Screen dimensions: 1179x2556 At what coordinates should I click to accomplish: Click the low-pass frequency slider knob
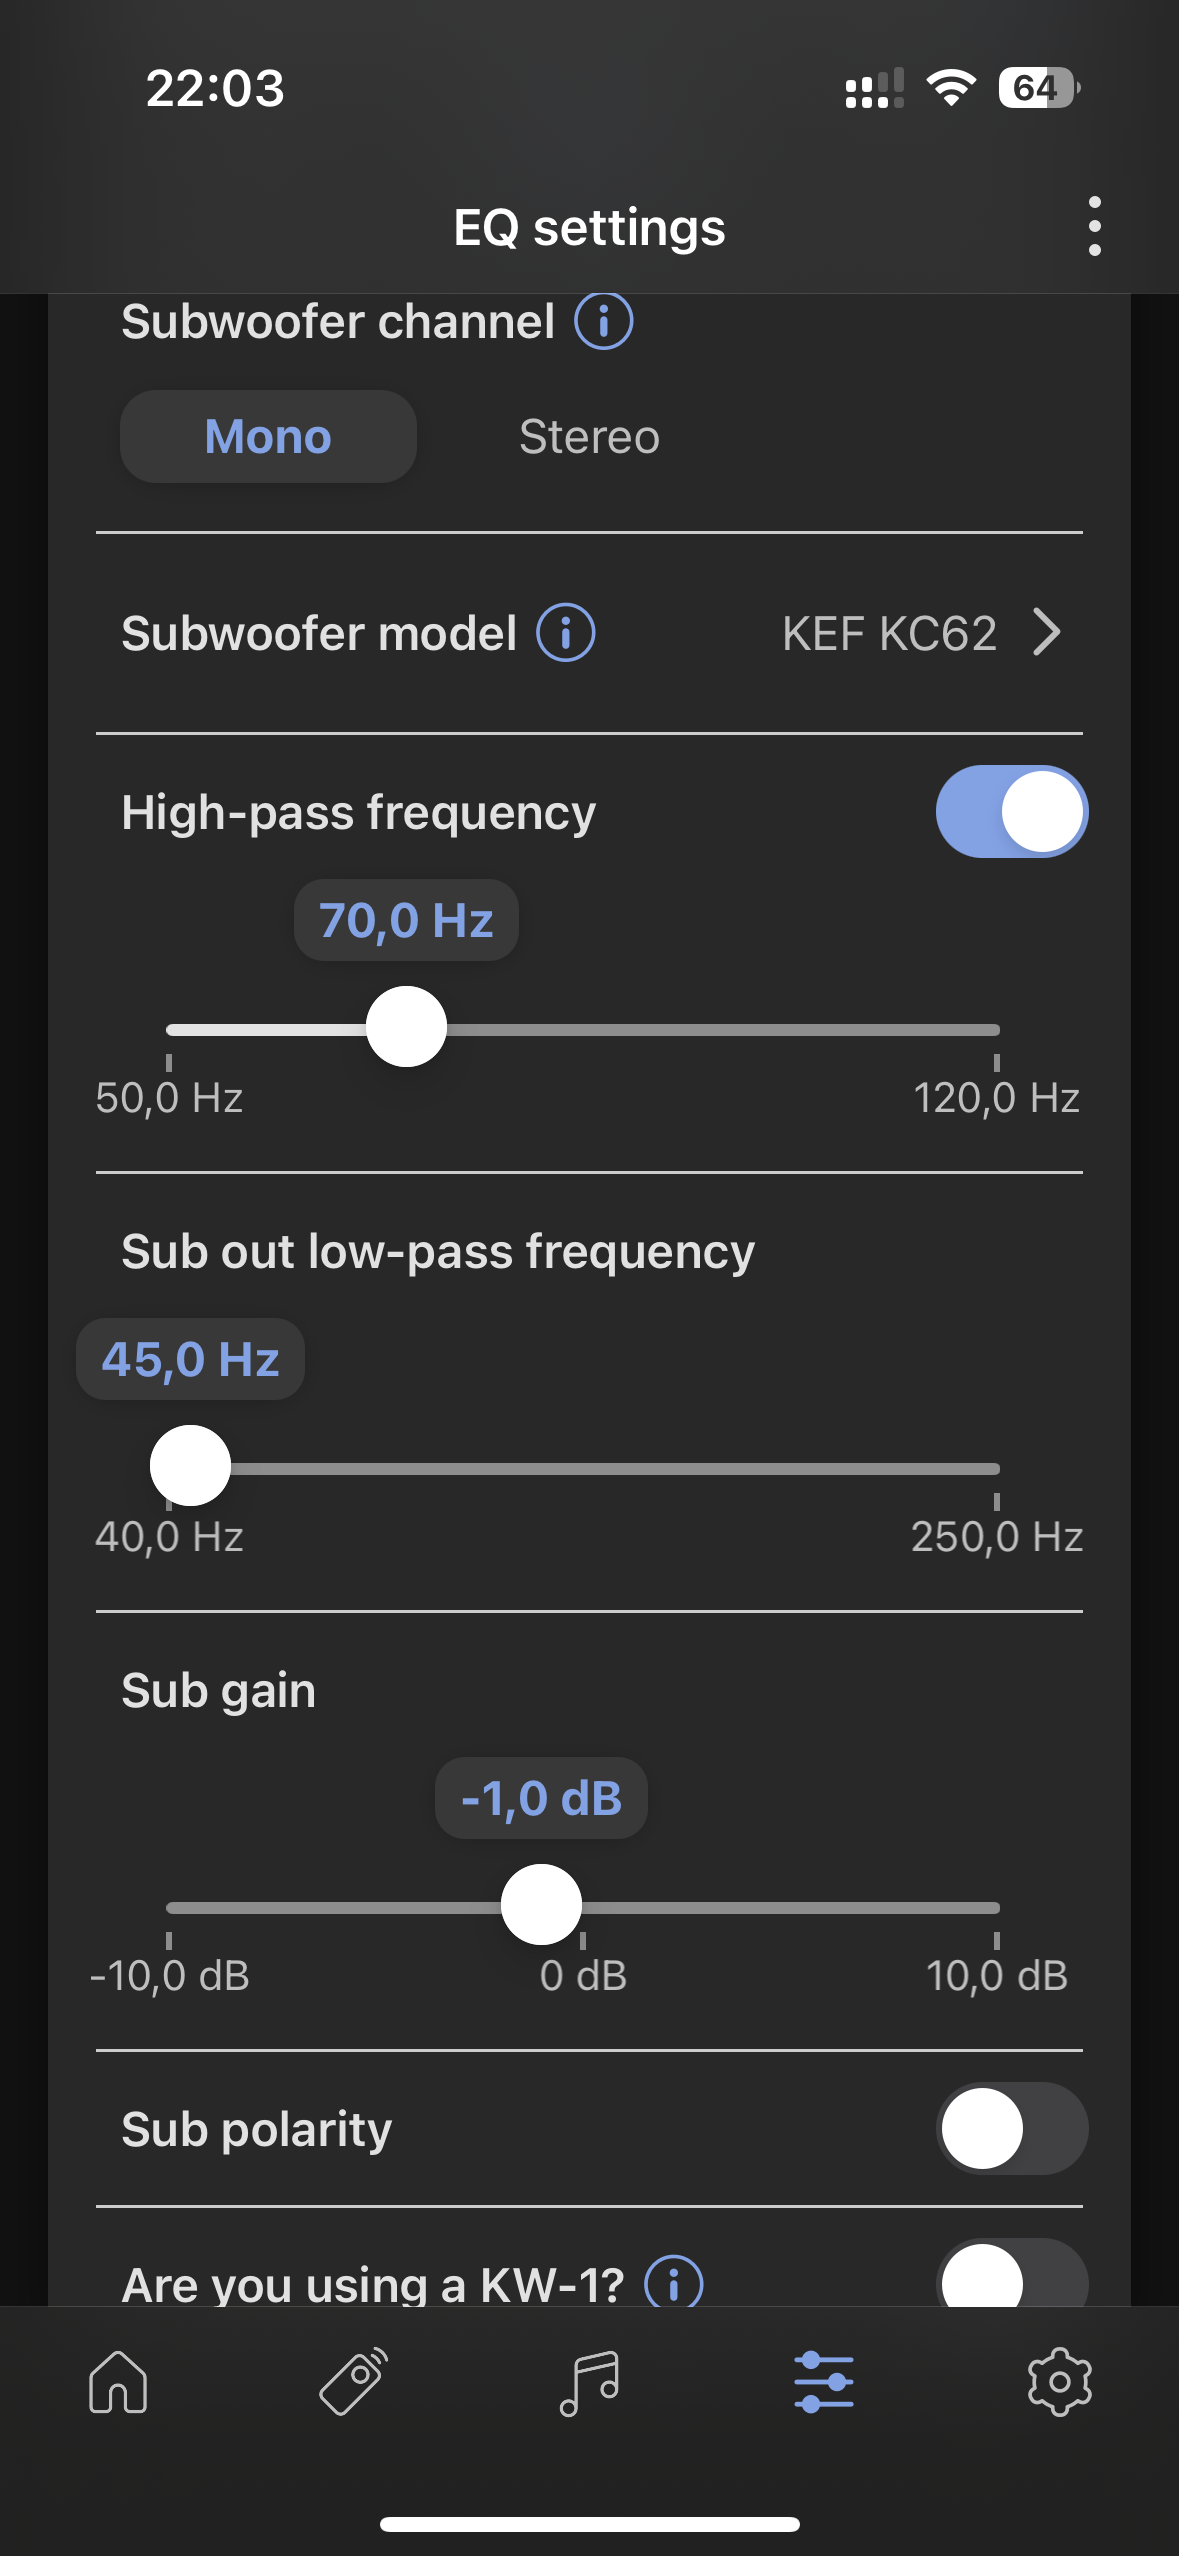tap(190, 1466)
